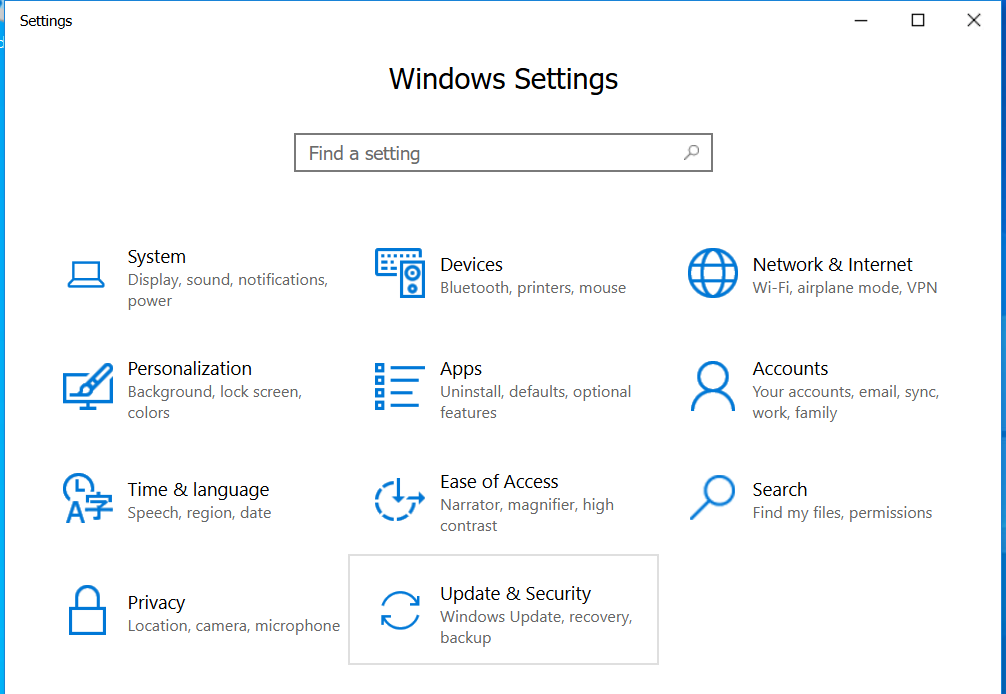Open Accounts via the person icon
1006x694 pixels.
[712, 386]
